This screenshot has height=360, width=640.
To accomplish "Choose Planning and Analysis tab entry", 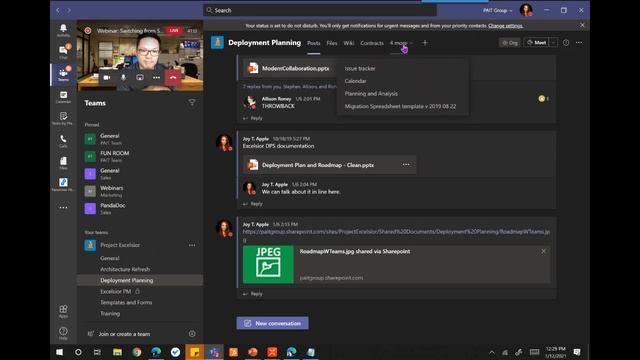I will [x=371, y=93].
